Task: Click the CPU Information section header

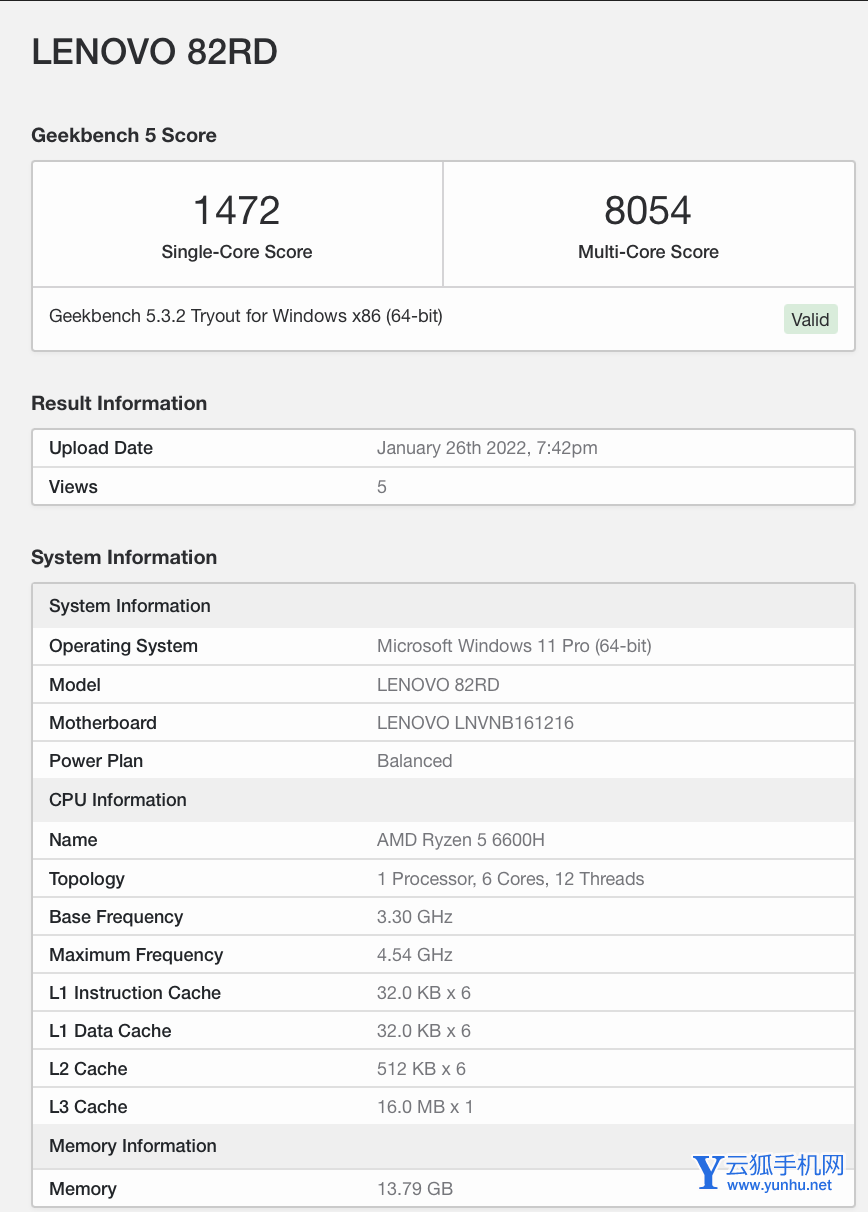Action: 118,800
